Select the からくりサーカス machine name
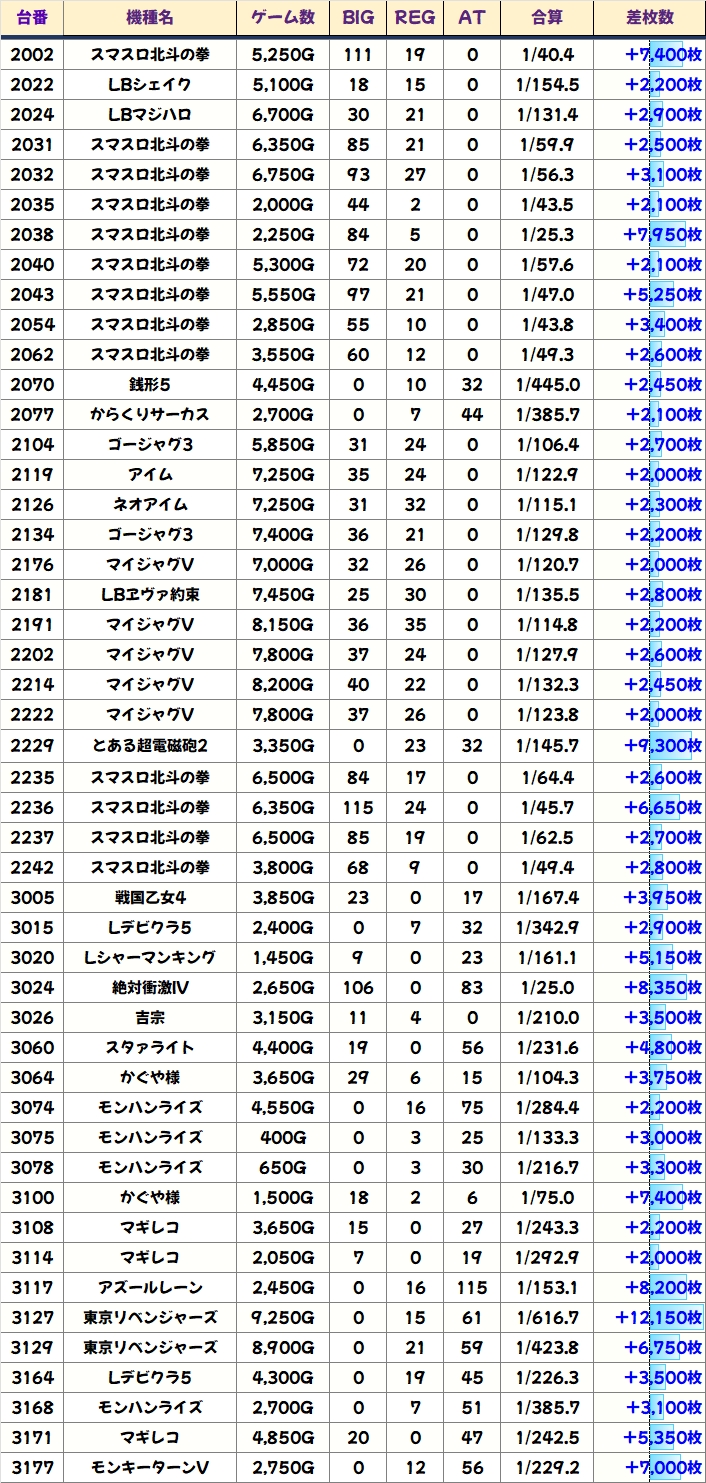This screenshot has width=706, height=1483. click(x=150, y=414)
